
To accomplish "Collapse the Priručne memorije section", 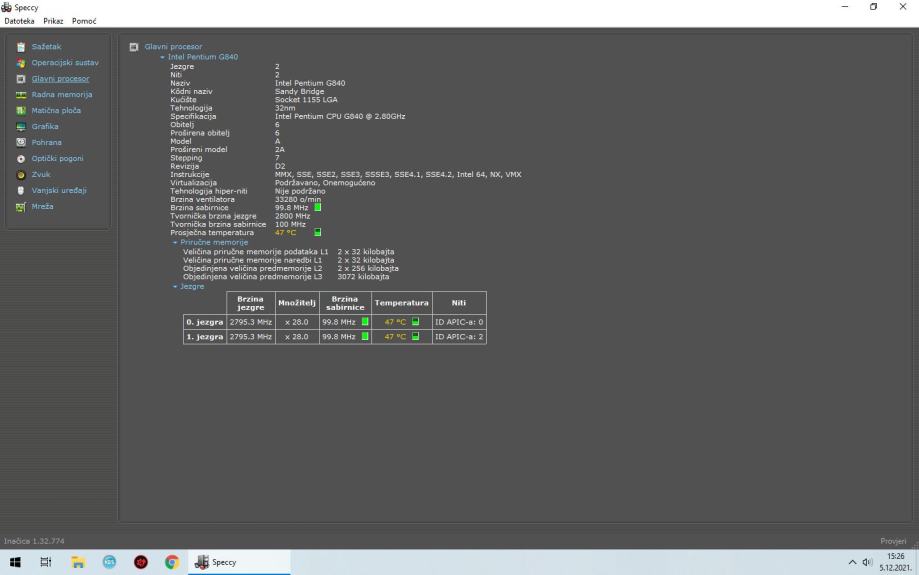I will tap(175, 243).
